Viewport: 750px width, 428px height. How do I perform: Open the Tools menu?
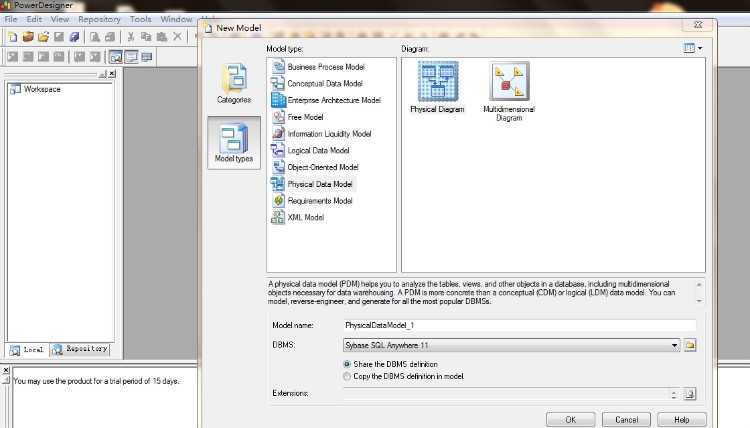pos(141,19)
